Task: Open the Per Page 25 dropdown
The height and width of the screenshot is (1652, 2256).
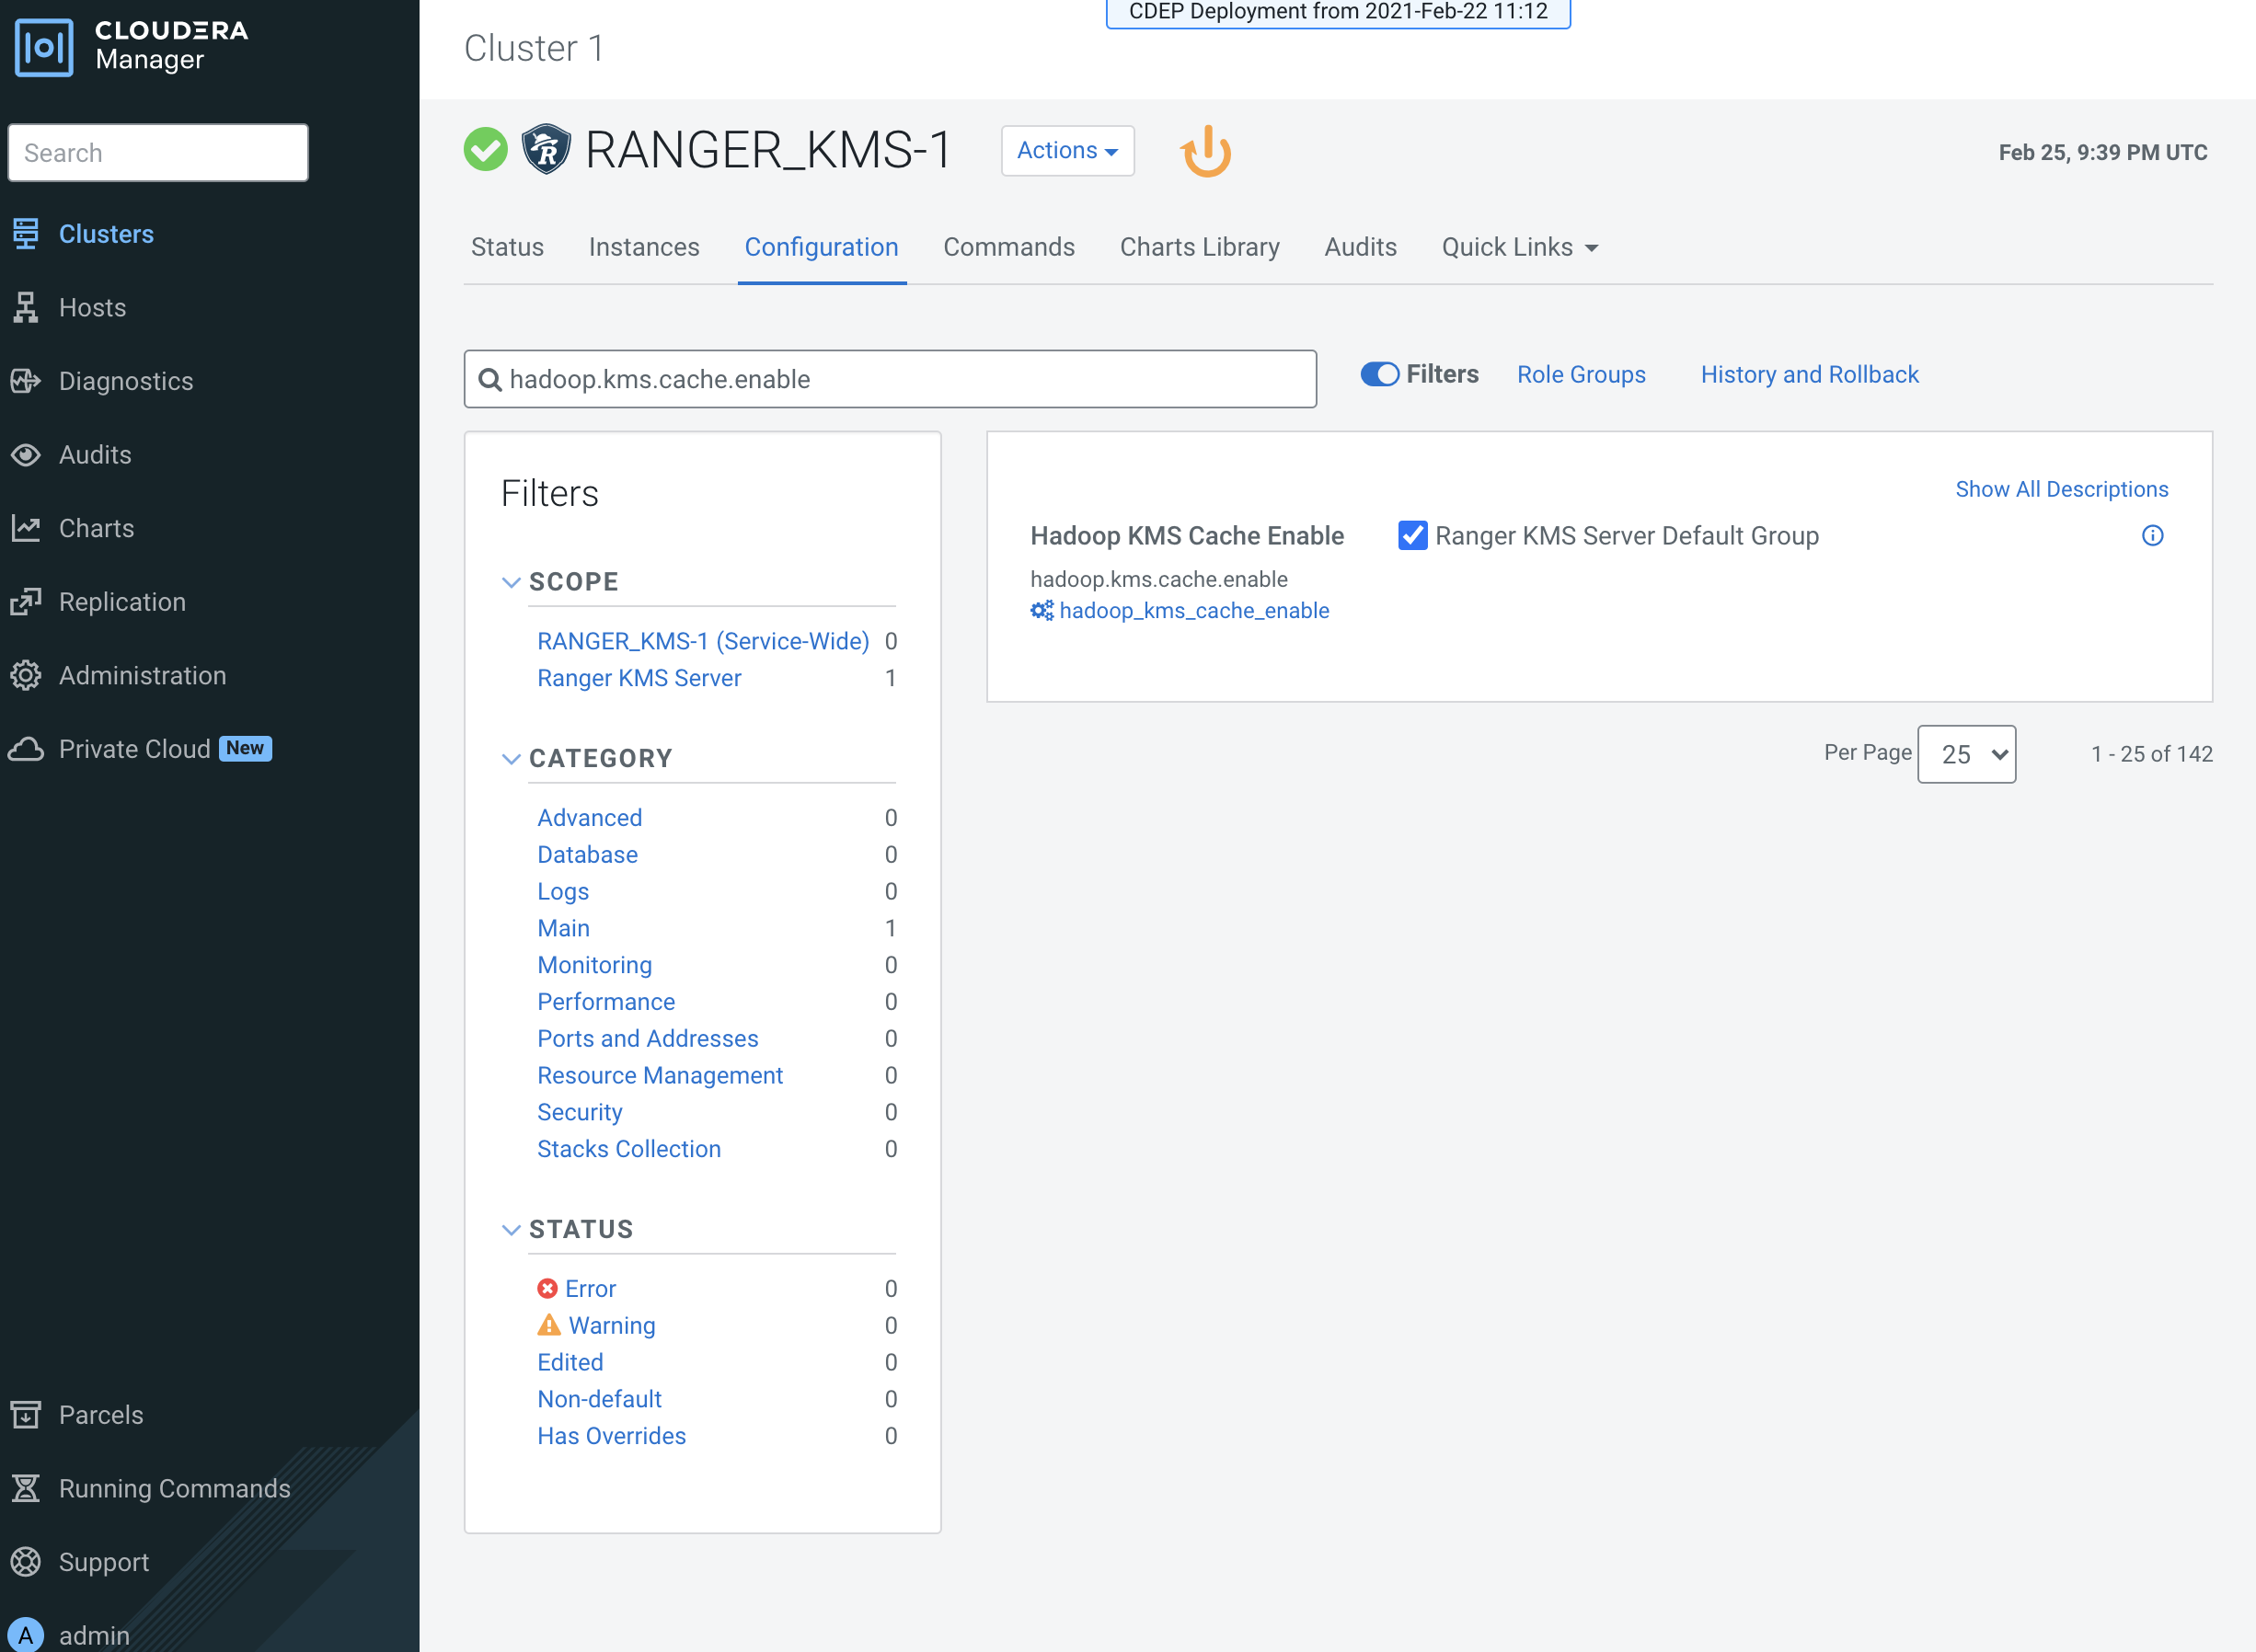Action: (1966, 754)
